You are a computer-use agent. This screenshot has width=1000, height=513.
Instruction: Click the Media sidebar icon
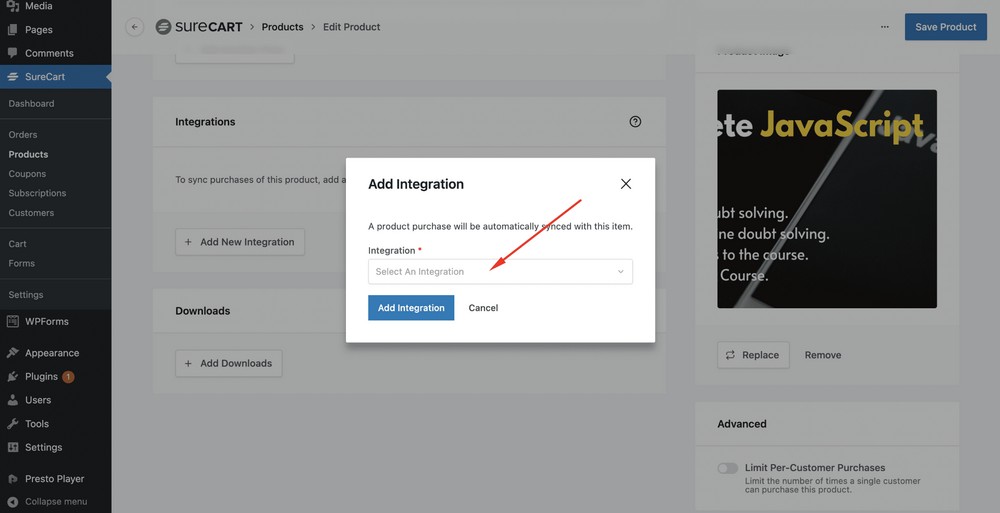(13, 6)
